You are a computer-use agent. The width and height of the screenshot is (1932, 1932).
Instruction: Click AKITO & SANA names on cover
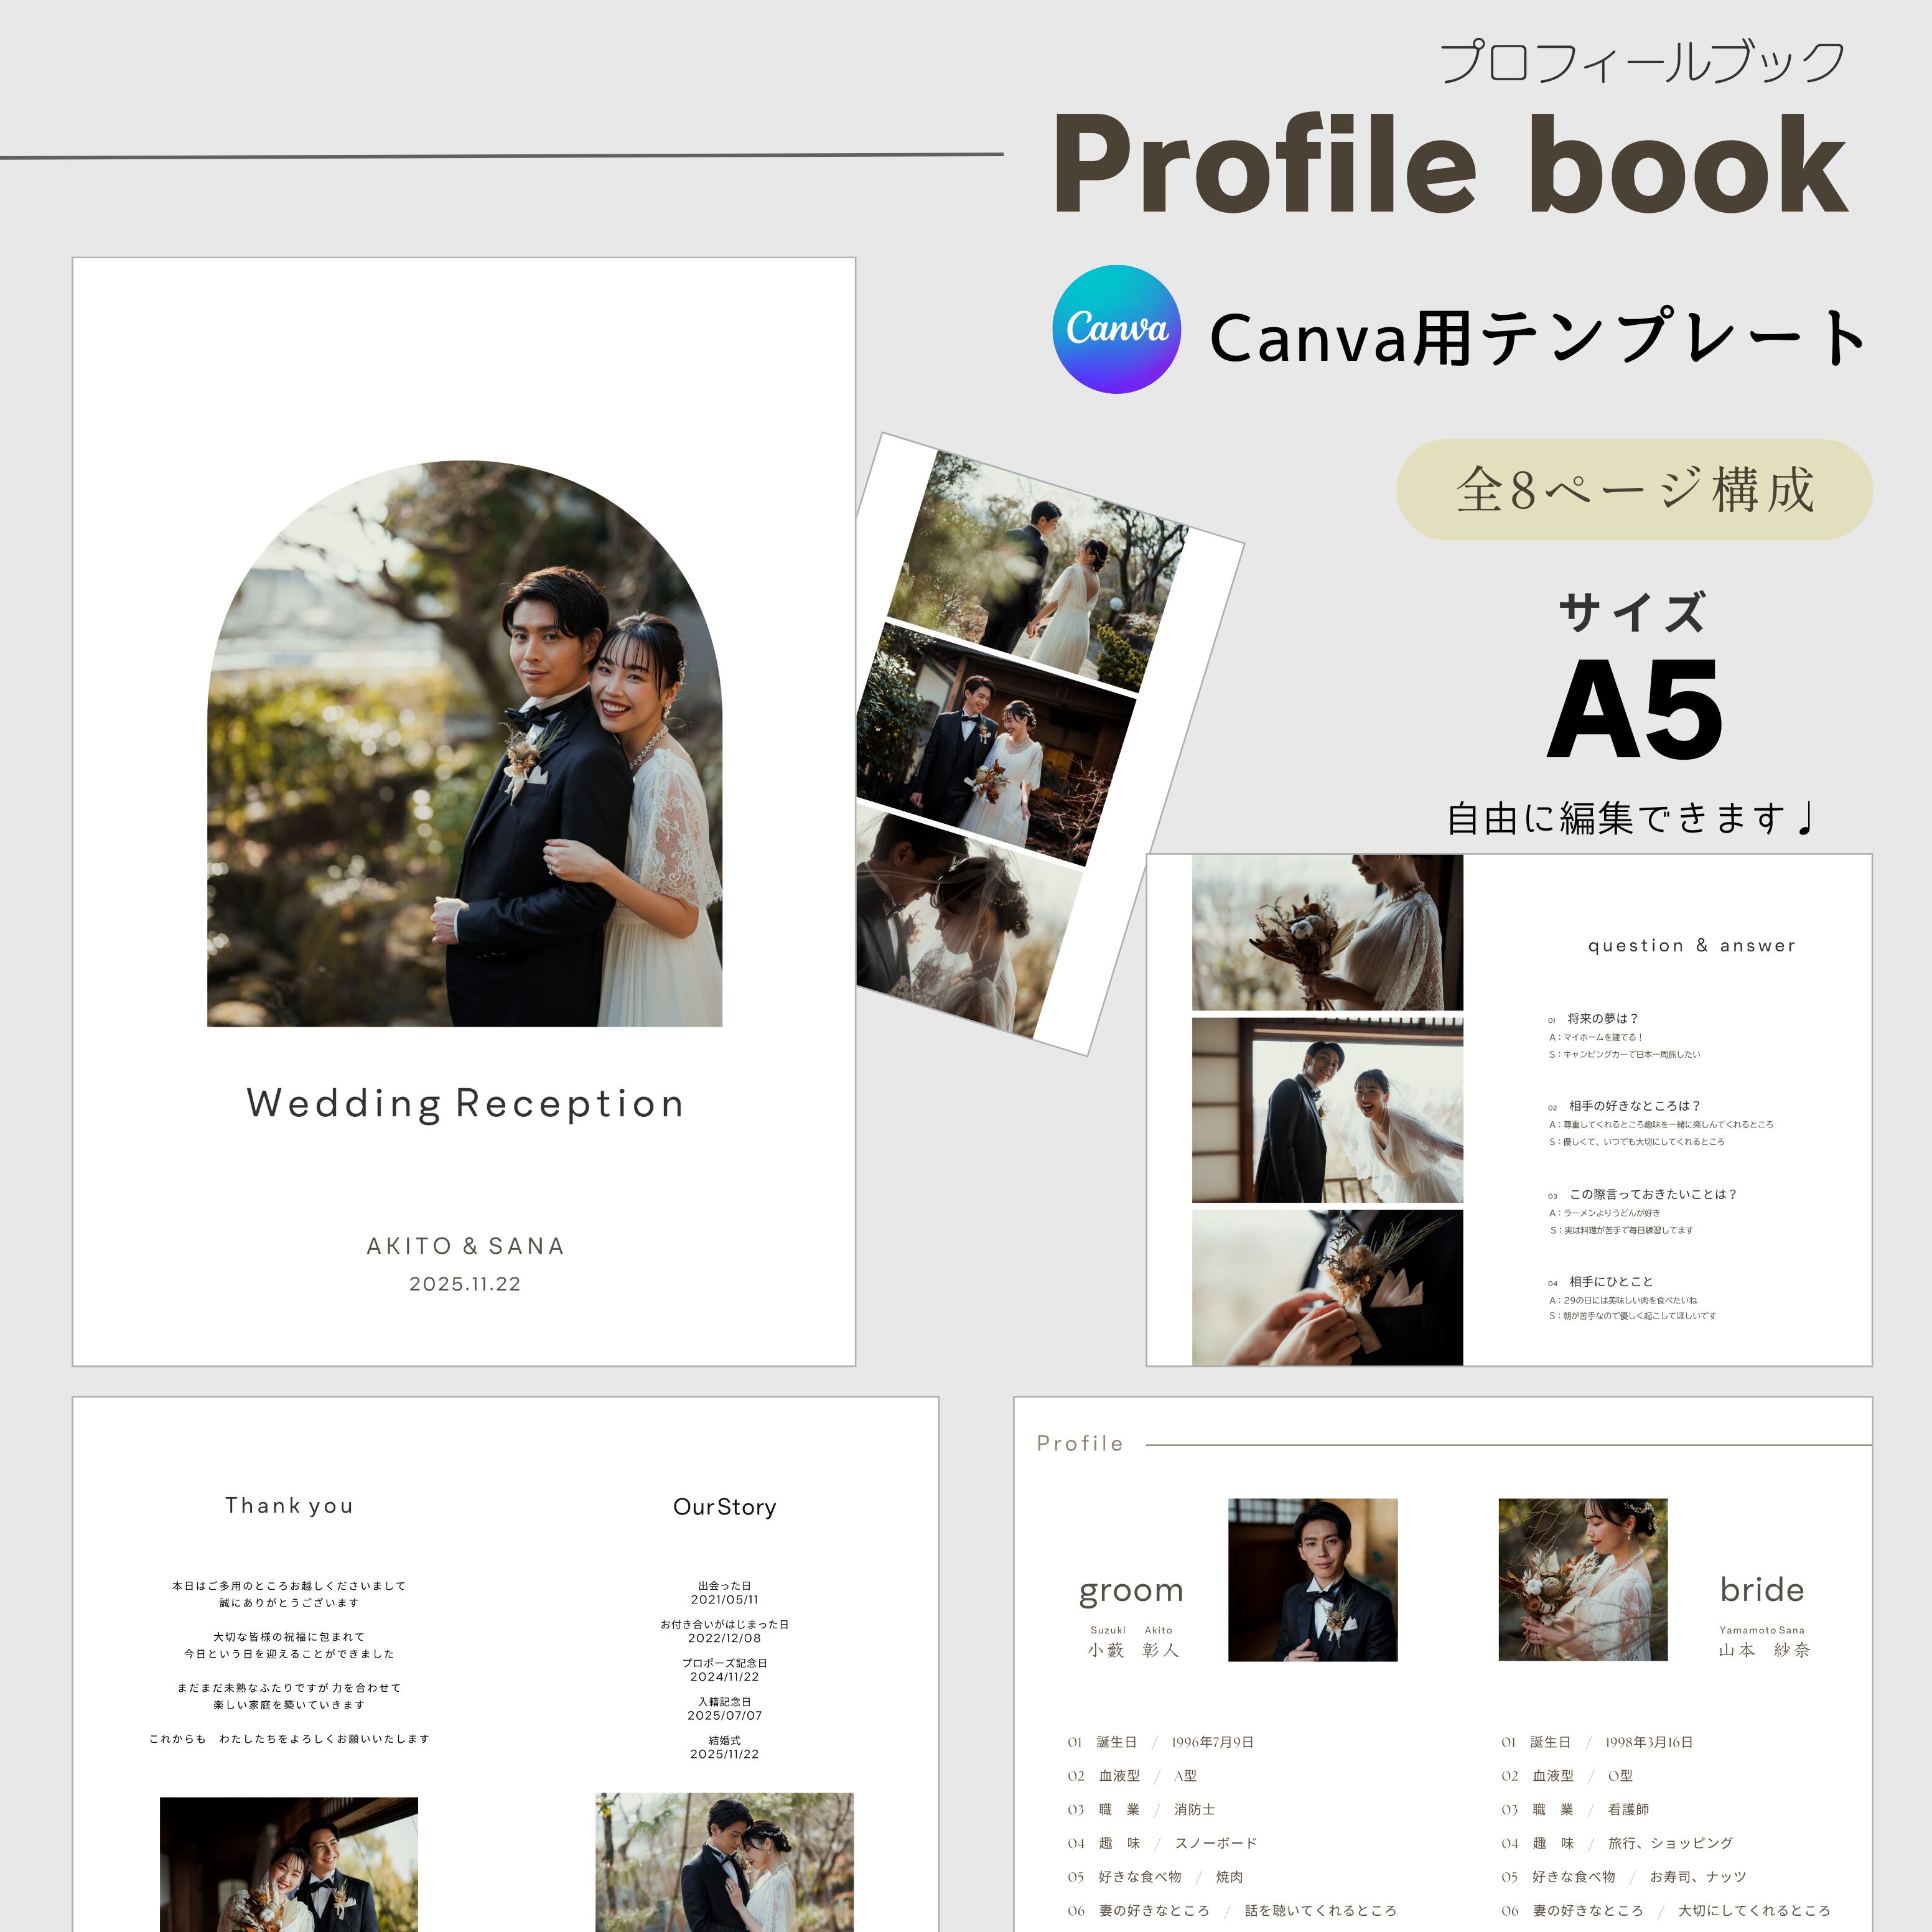(465, 1246)
